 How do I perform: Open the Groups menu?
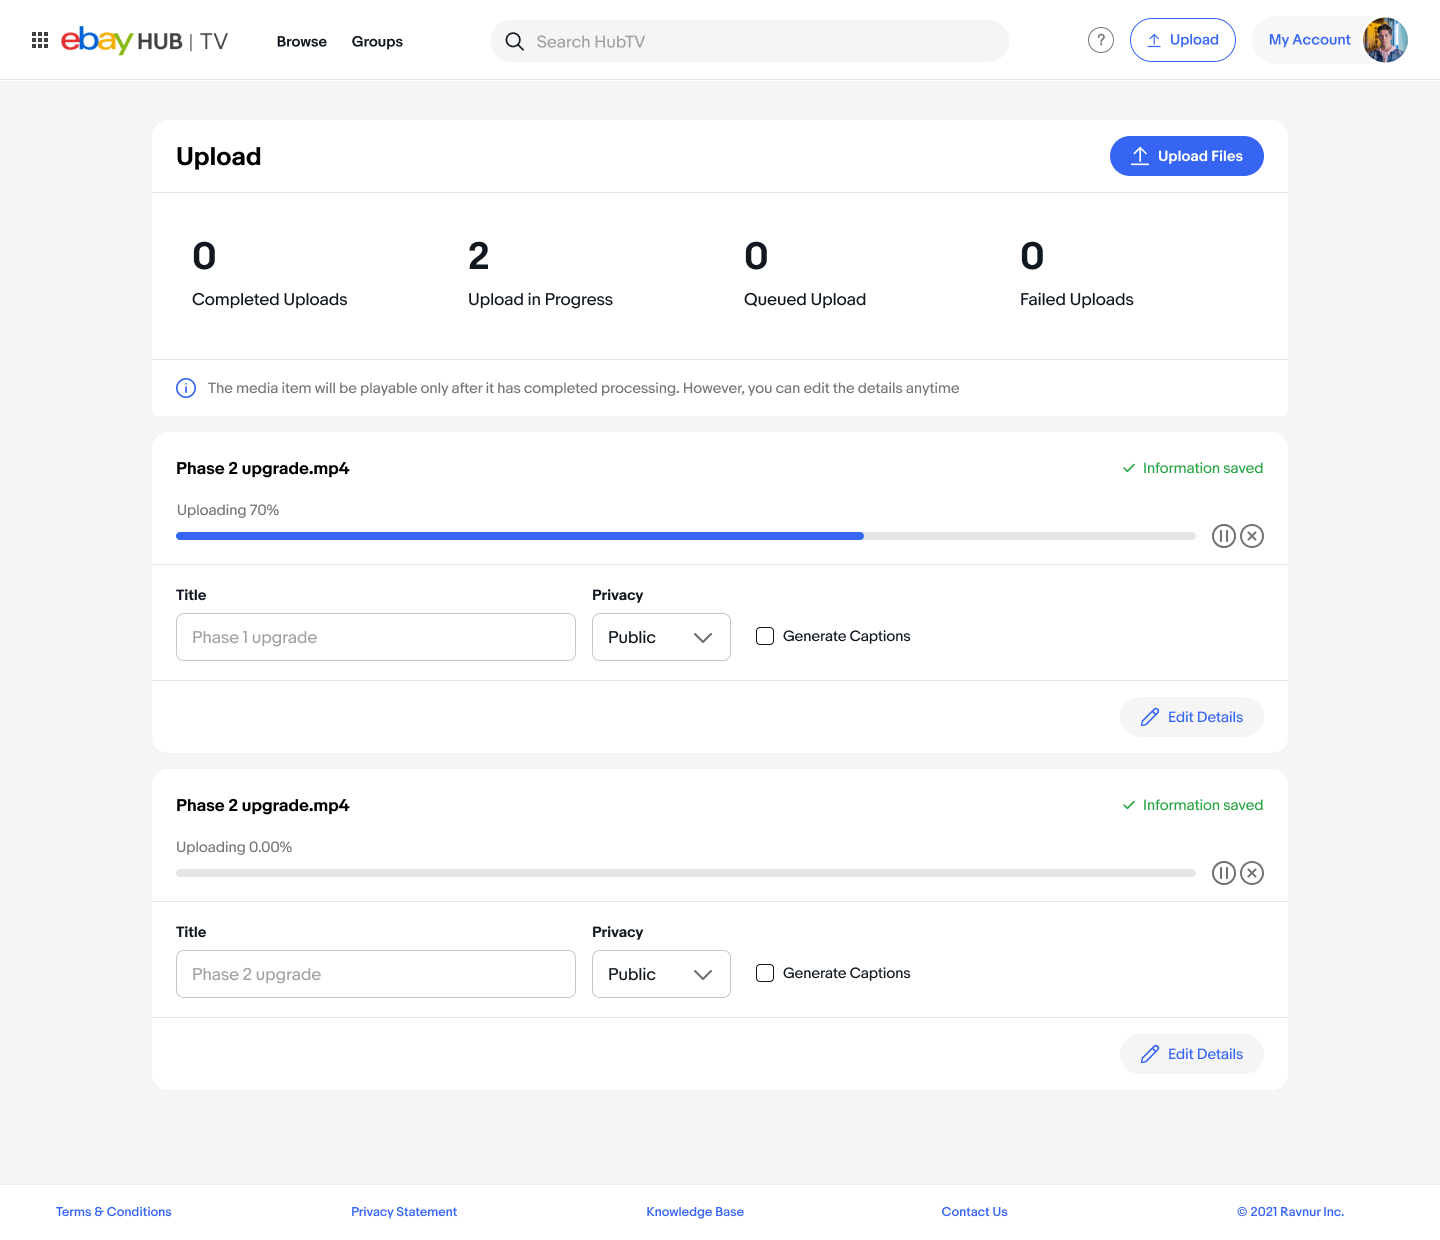pos(377,41)
